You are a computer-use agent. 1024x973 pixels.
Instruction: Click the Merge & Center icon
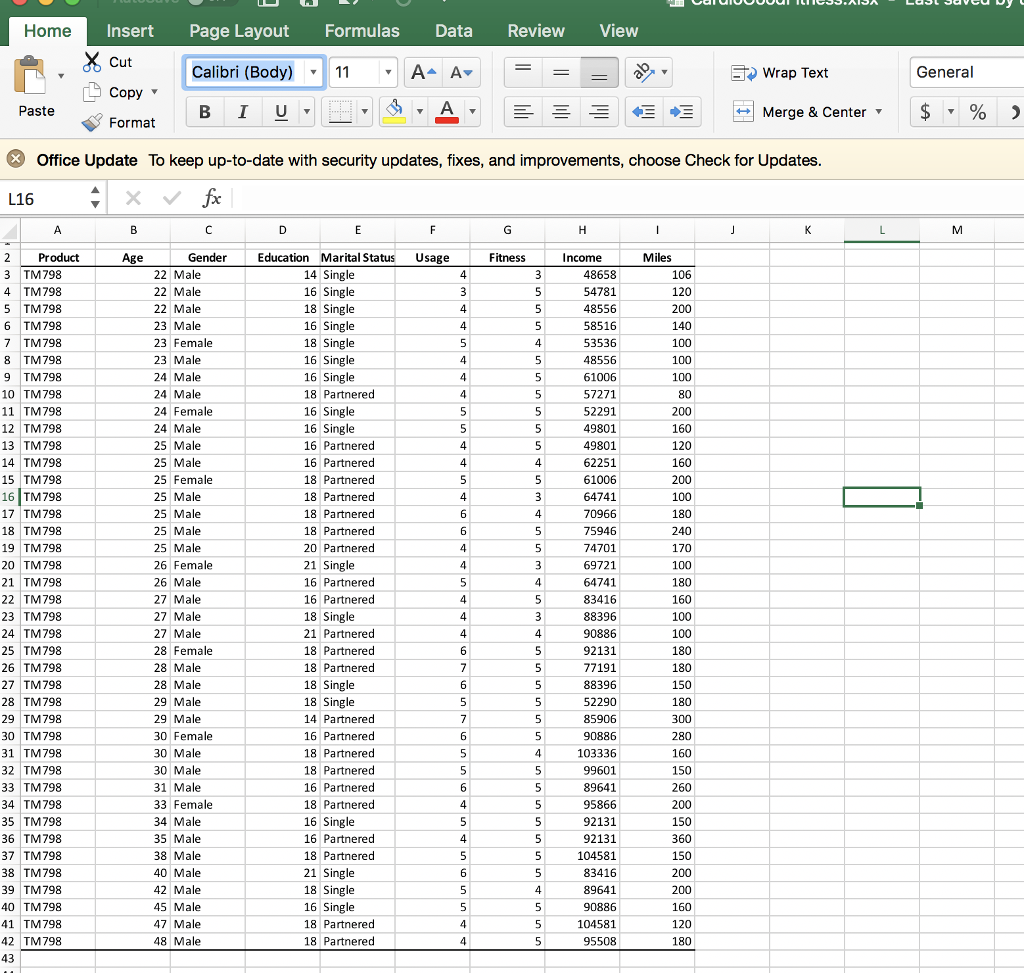pyautogui.click(x=743, y=112)
